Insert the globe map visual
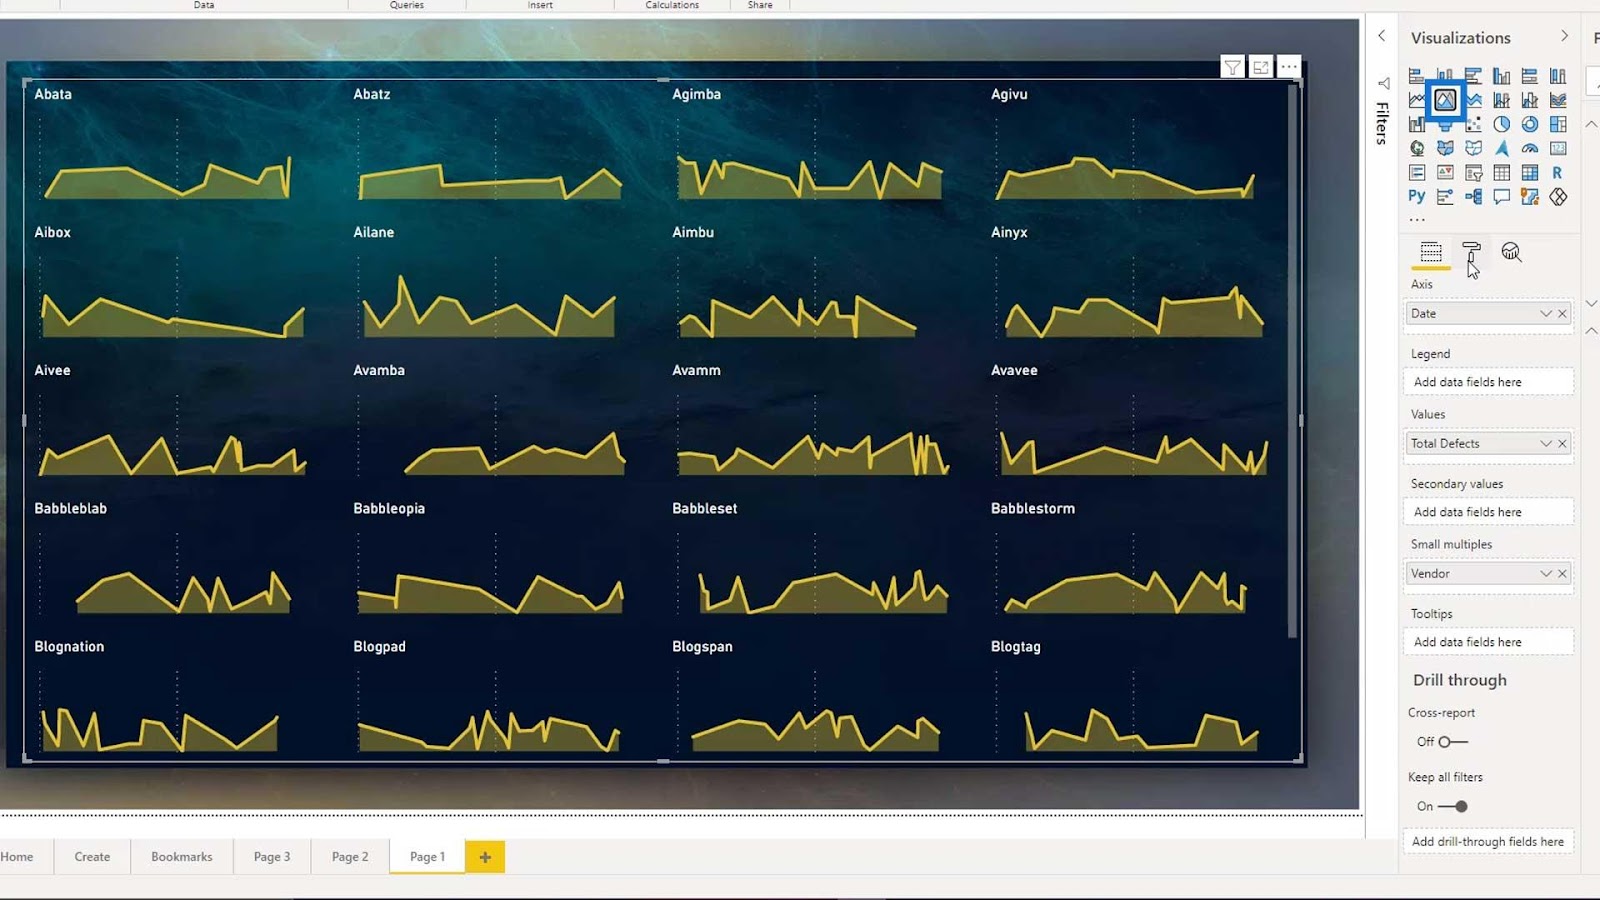1600x900 pixels. [1417, 148]
